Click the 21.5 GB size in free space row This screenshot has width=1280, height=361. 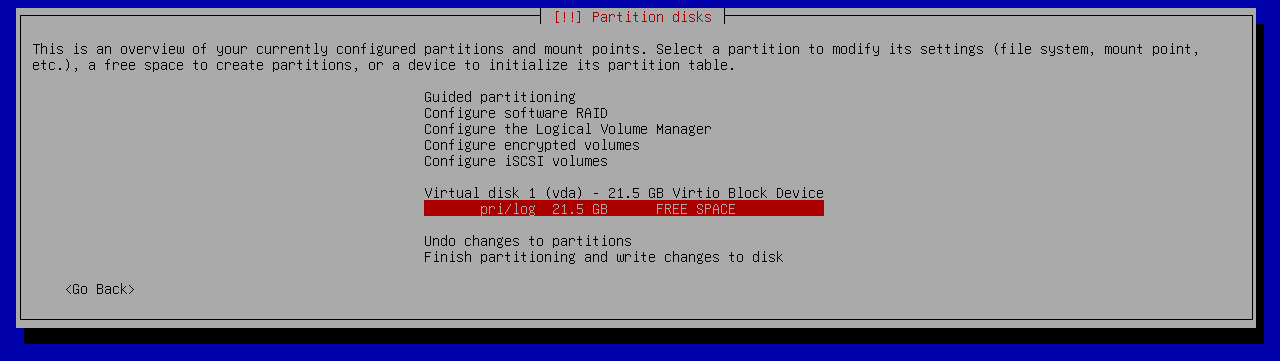(x=580, y=209)
